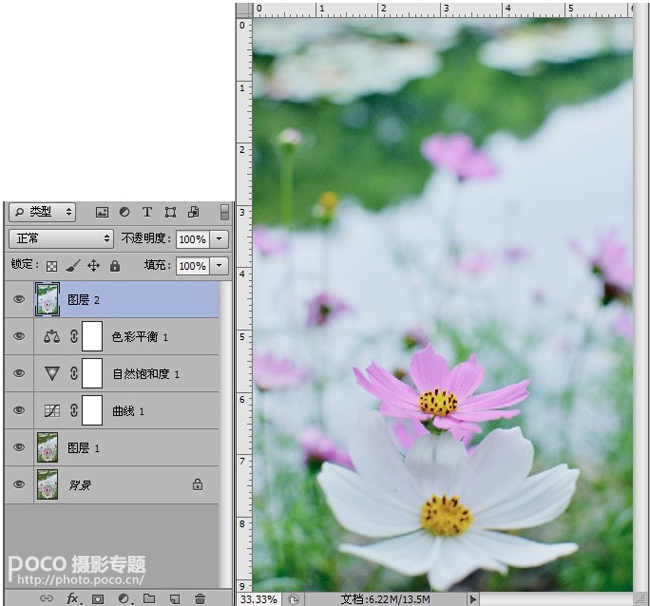Click mask link of 曲线 1

74,410
